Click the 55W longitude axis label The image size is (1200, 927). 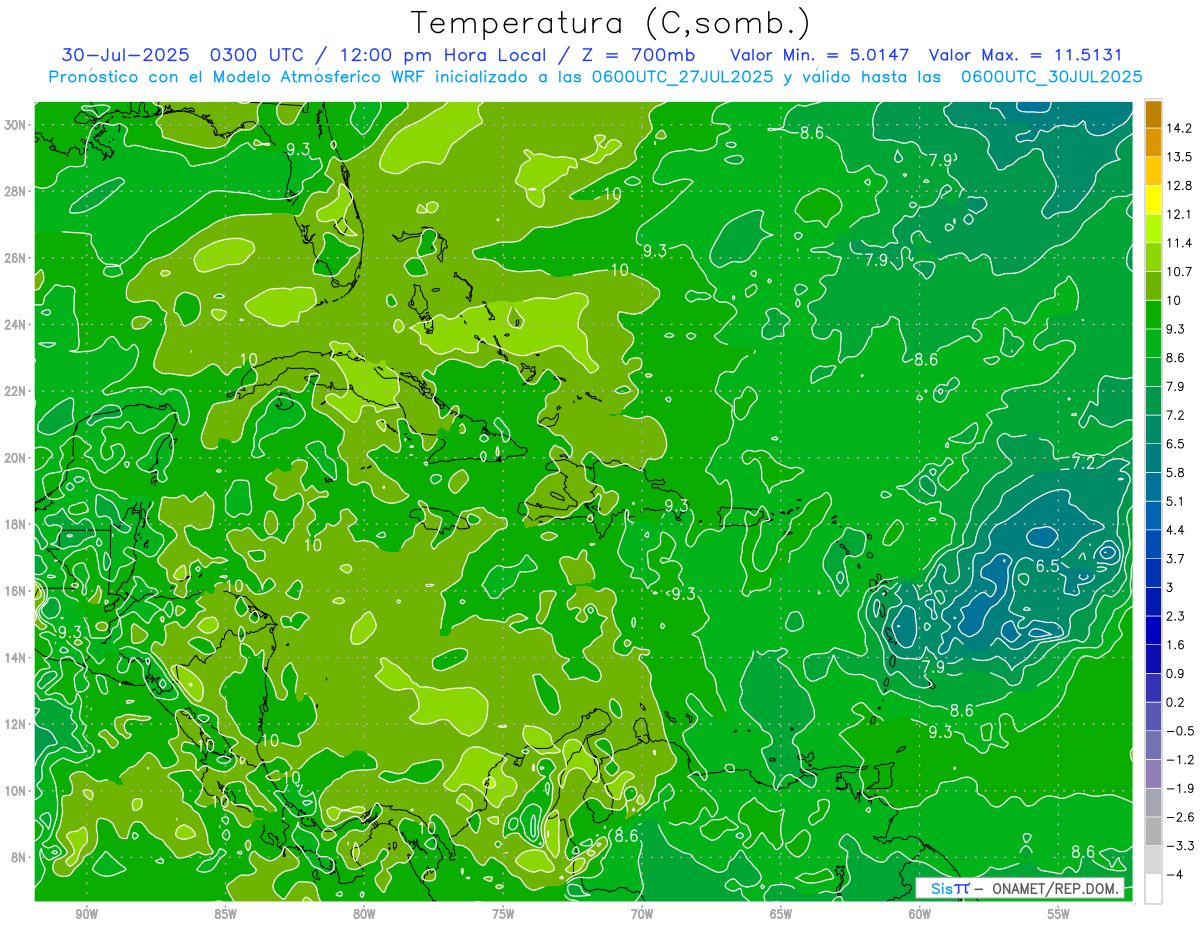click(x=1059, y=914)
